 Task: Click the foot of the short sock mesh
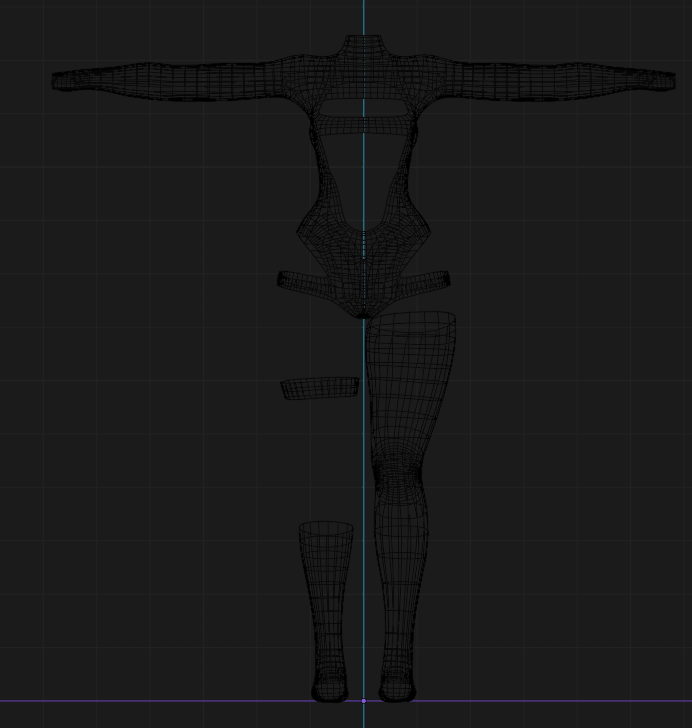[x=330, y=687]
